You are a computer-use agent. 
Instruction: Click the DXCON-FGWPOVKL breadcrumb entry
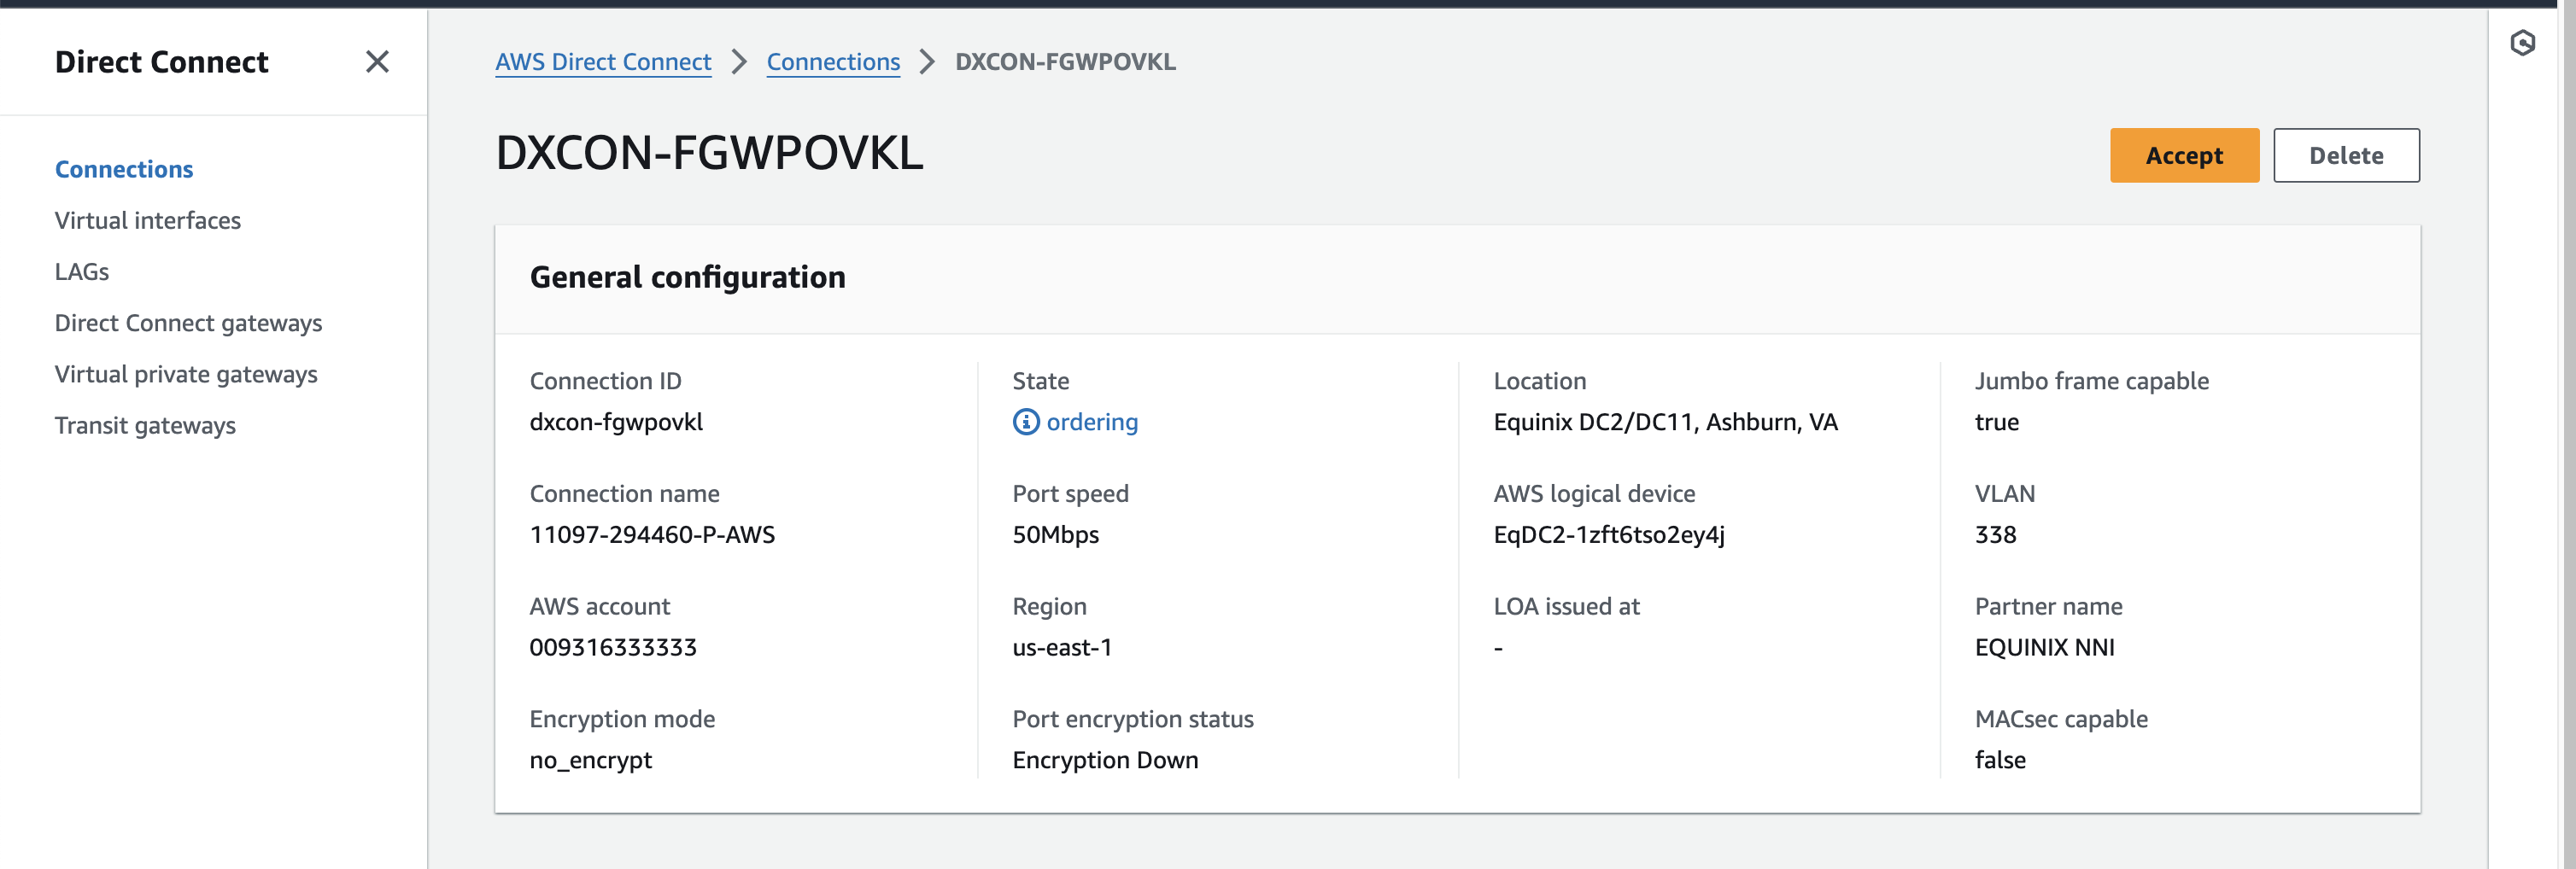coord(1064,61)
